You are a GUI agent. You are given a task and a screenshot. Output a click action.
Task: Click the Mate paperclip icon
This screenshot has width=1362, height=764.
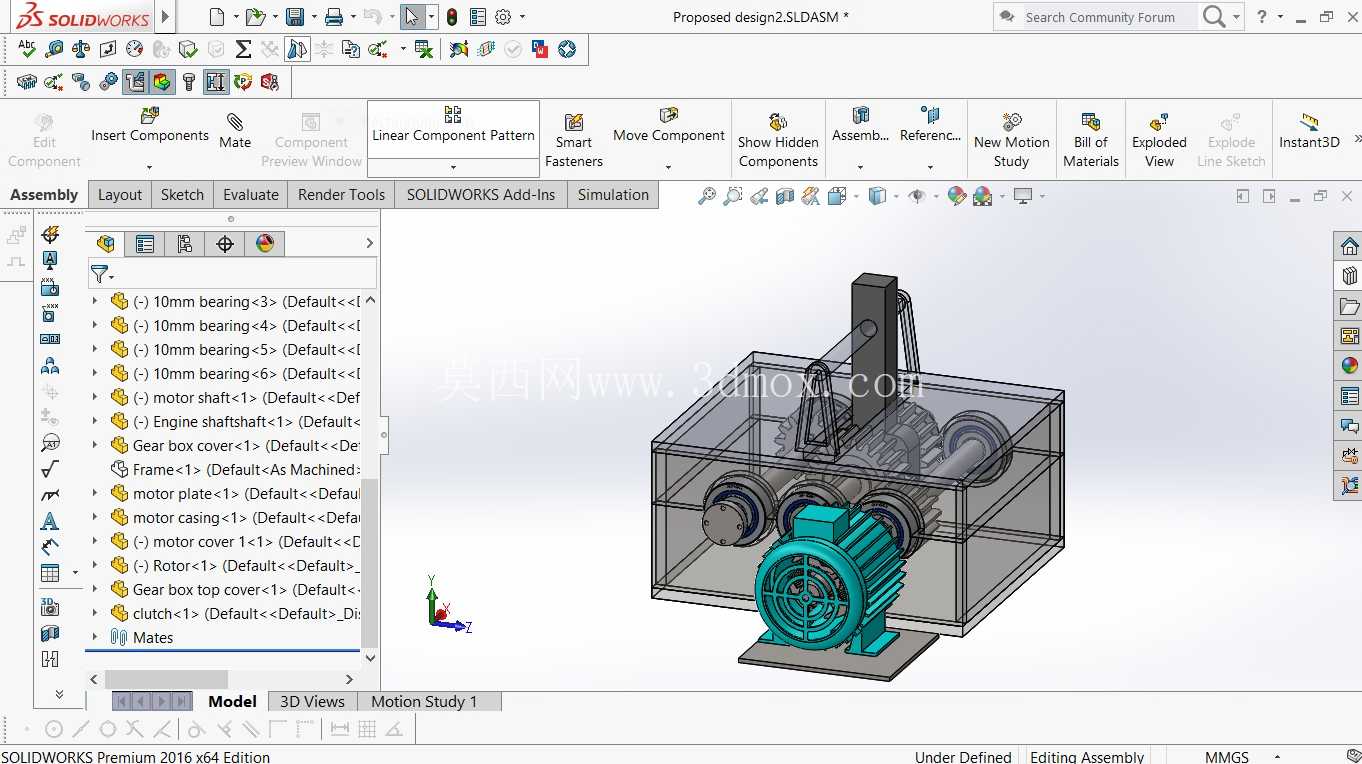(x=235, y=122)
